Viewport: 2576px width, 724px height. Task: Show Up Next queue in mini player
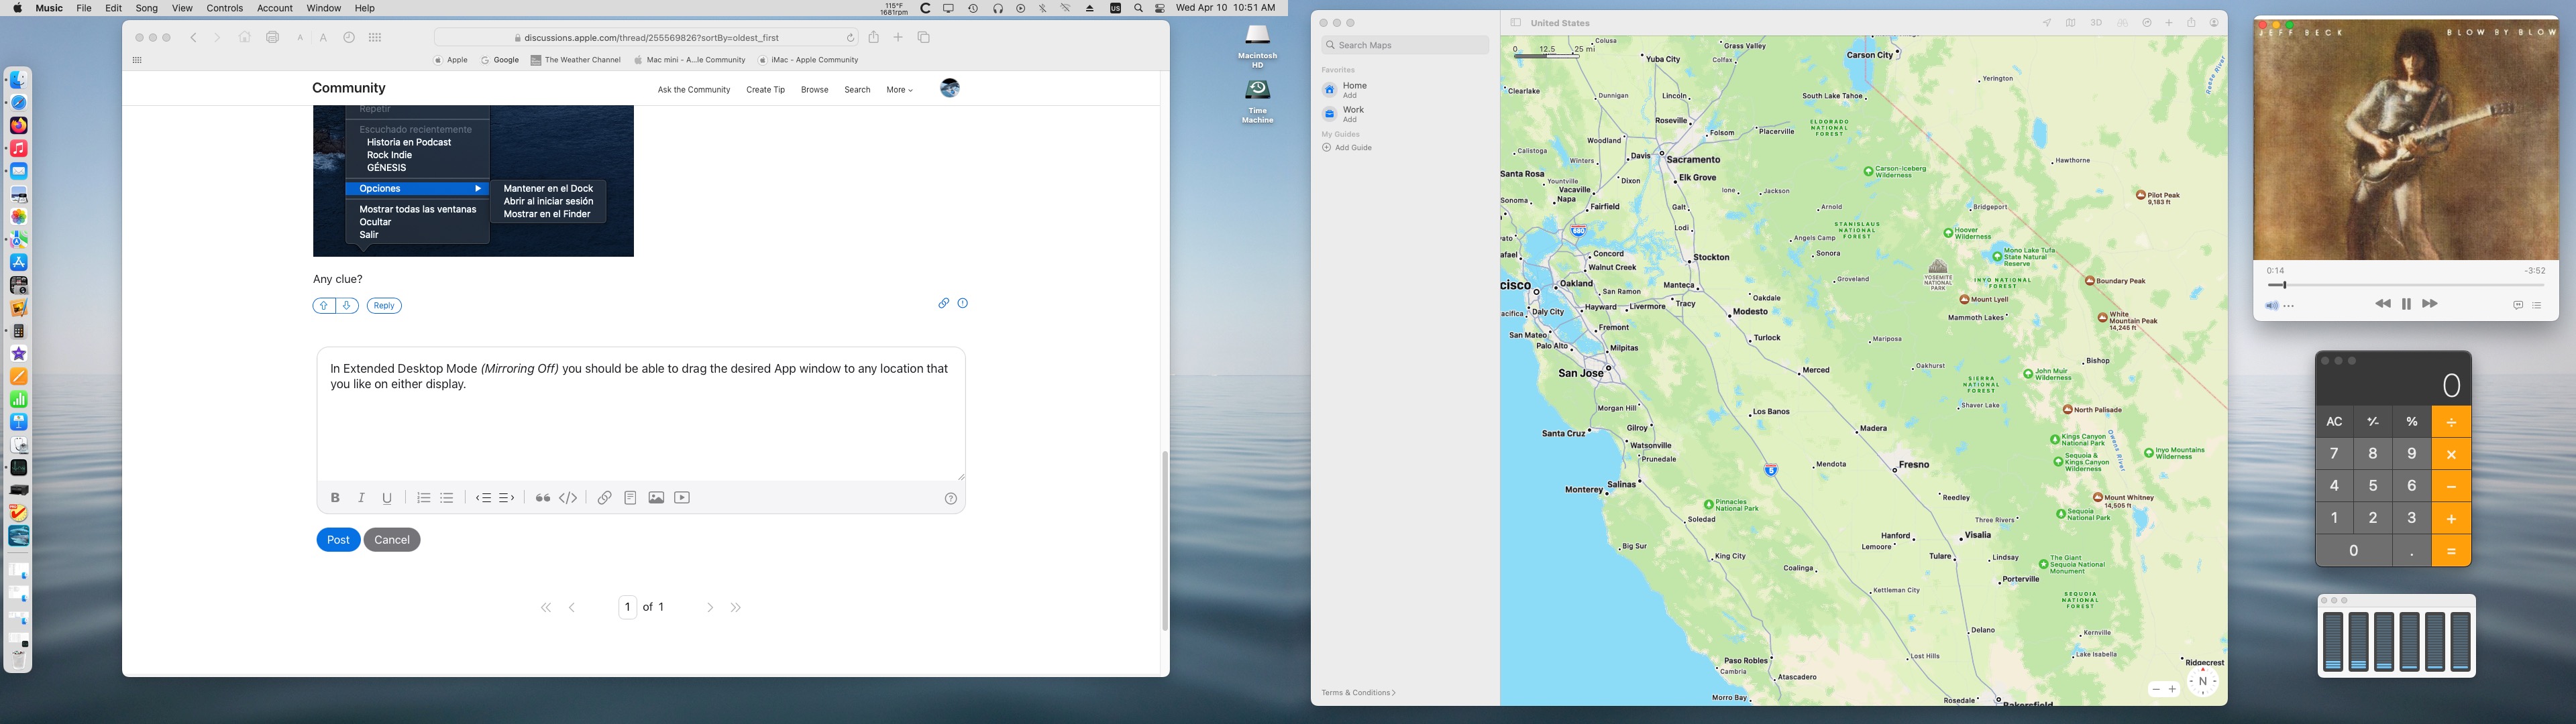tap(2537, 305)
